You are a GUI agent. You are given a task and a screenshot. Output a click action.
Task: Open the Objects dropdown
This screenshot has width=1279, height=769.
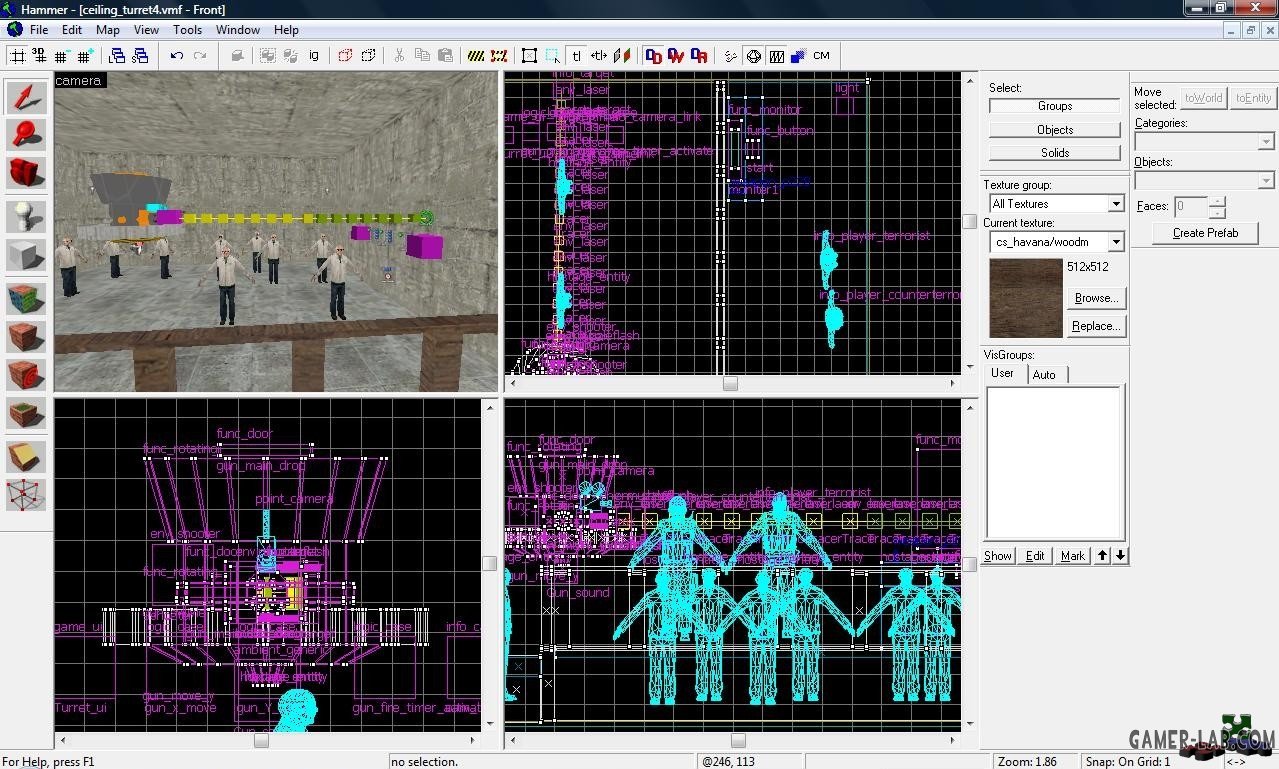(1266, 181)
